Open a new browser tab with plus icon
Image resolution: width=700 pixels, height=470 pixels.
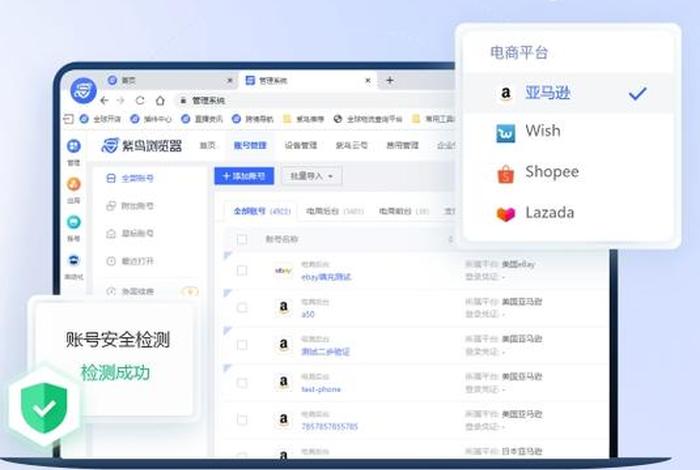389,80
